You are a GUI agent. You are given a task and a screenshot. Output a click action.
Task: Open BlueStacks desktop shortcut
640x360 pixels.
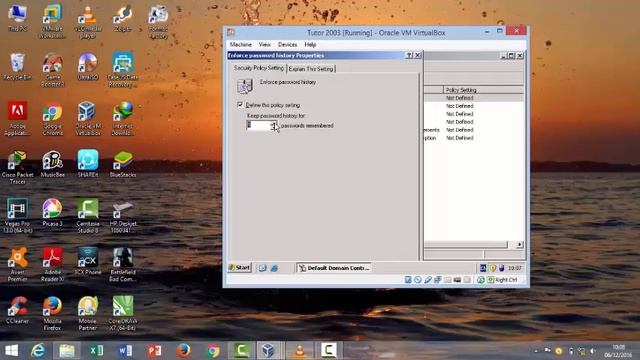click(122, 164)
